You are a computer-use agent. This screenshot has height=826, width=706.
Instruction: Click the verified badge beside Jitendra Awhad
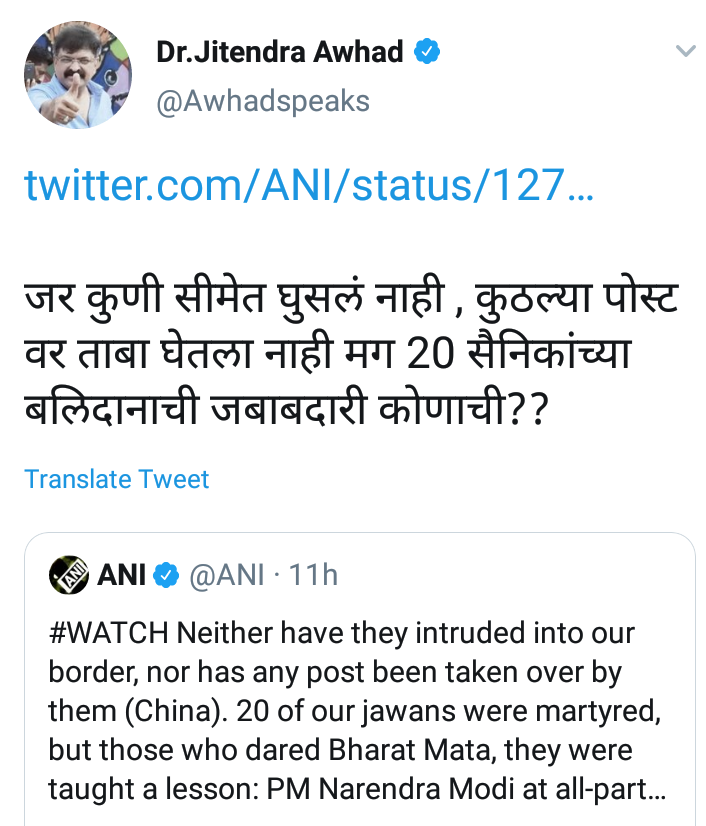429,52
